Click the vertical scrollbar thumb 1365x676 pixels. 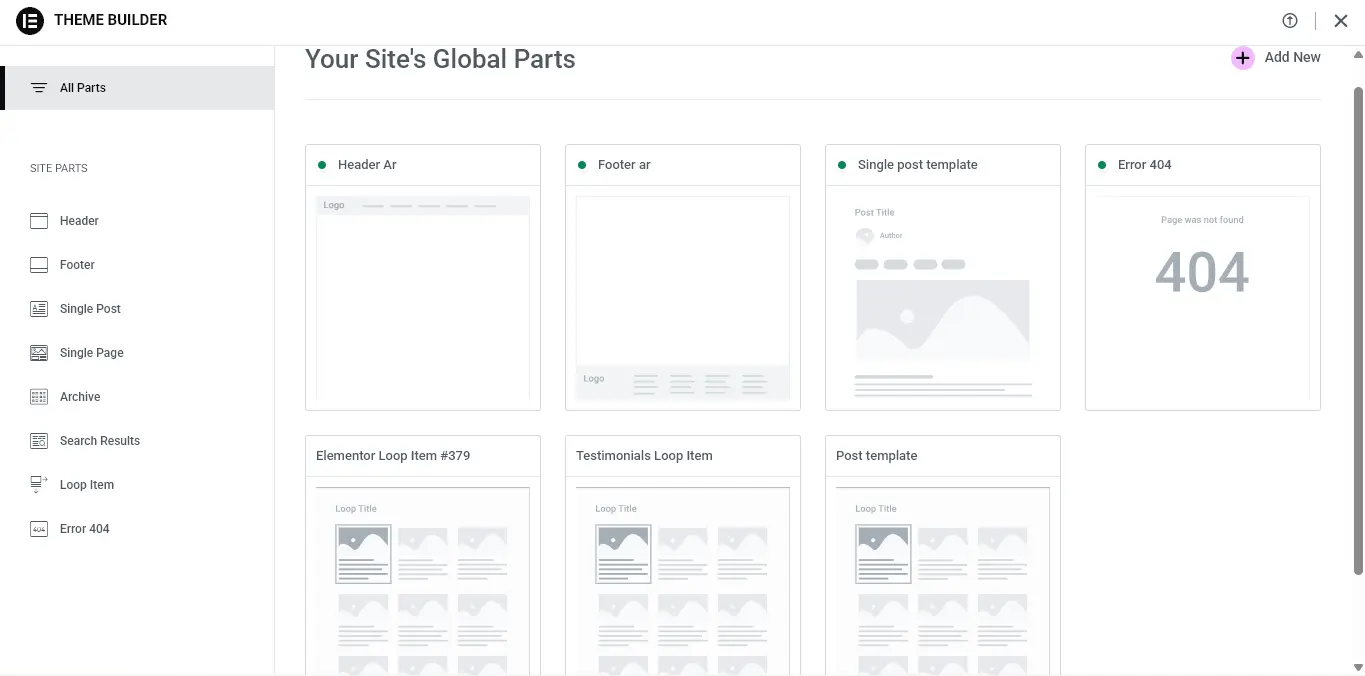(1358, 330)
